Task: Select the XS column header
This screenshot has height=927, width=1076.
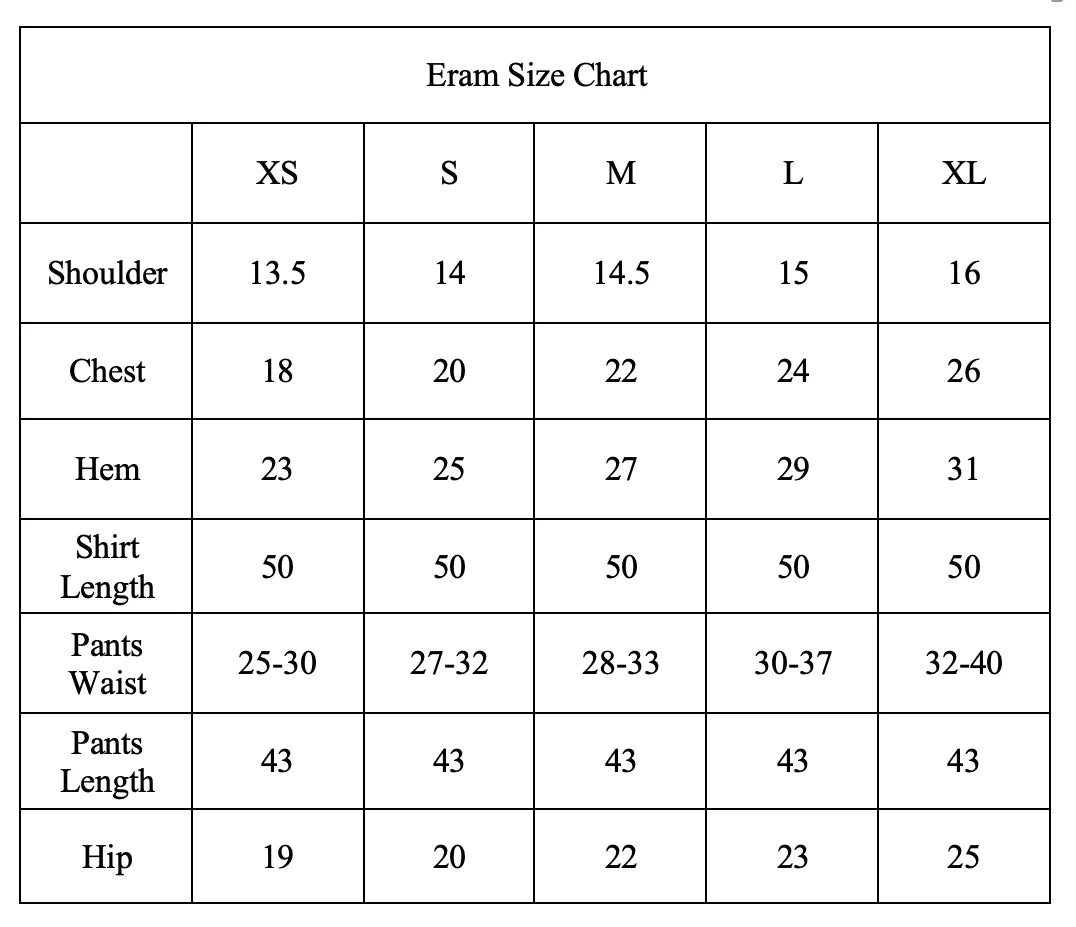Action: [277, 174]
